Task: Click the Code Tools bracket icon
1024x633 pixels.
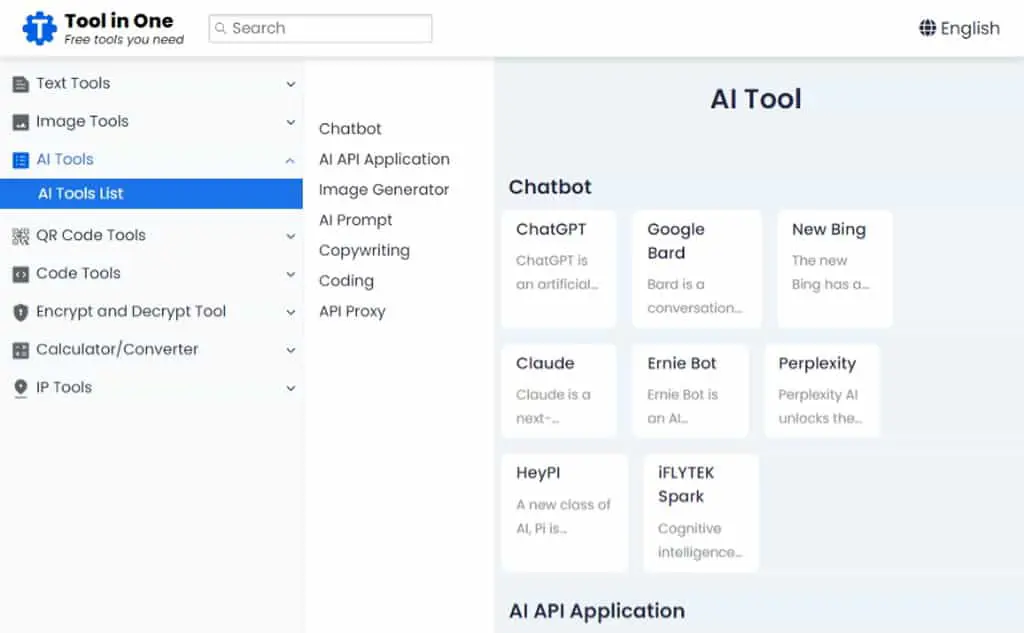Action: click(21, 274)
